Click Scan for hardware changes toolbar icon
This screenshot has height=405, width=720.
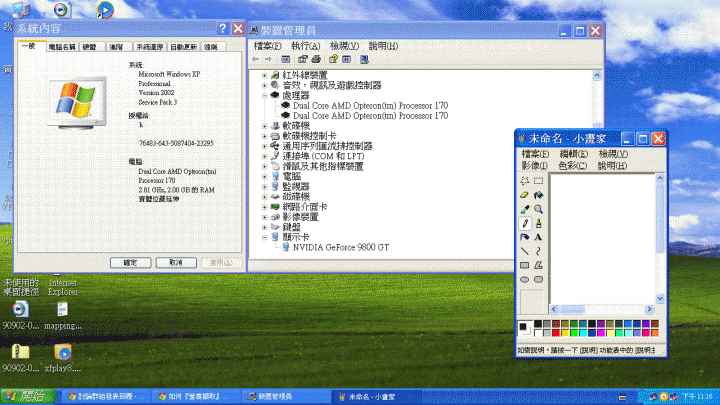364,59
